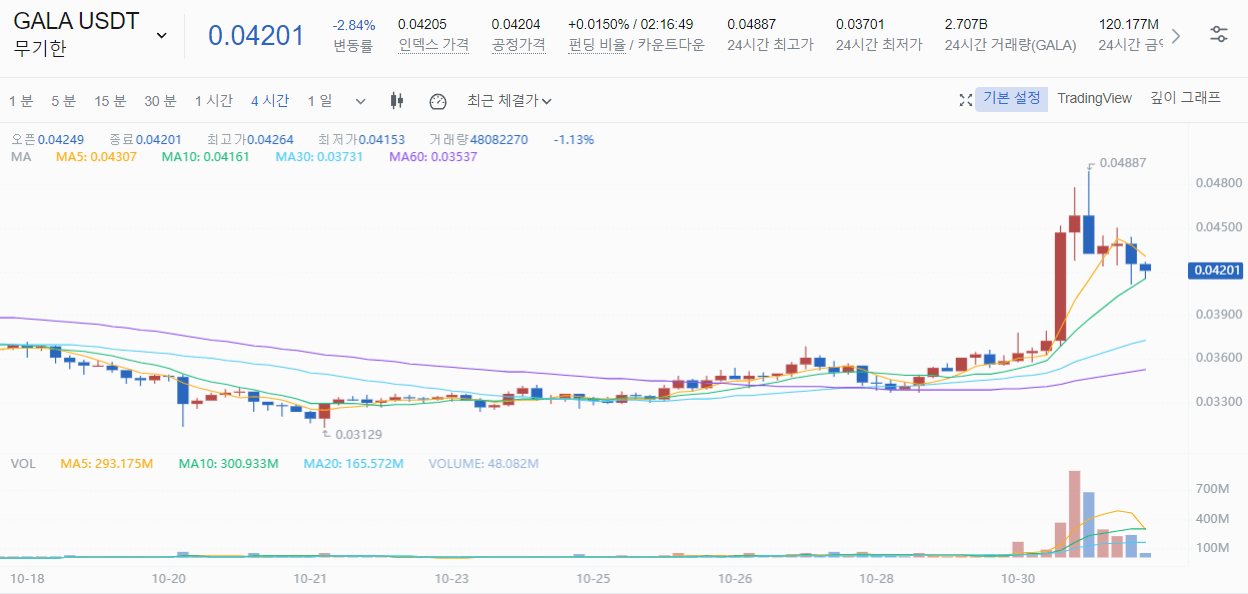This screenshot has height=594, width=1248.
Task: Select the 1 일 timeframe
Action: [x=320, y=100]
